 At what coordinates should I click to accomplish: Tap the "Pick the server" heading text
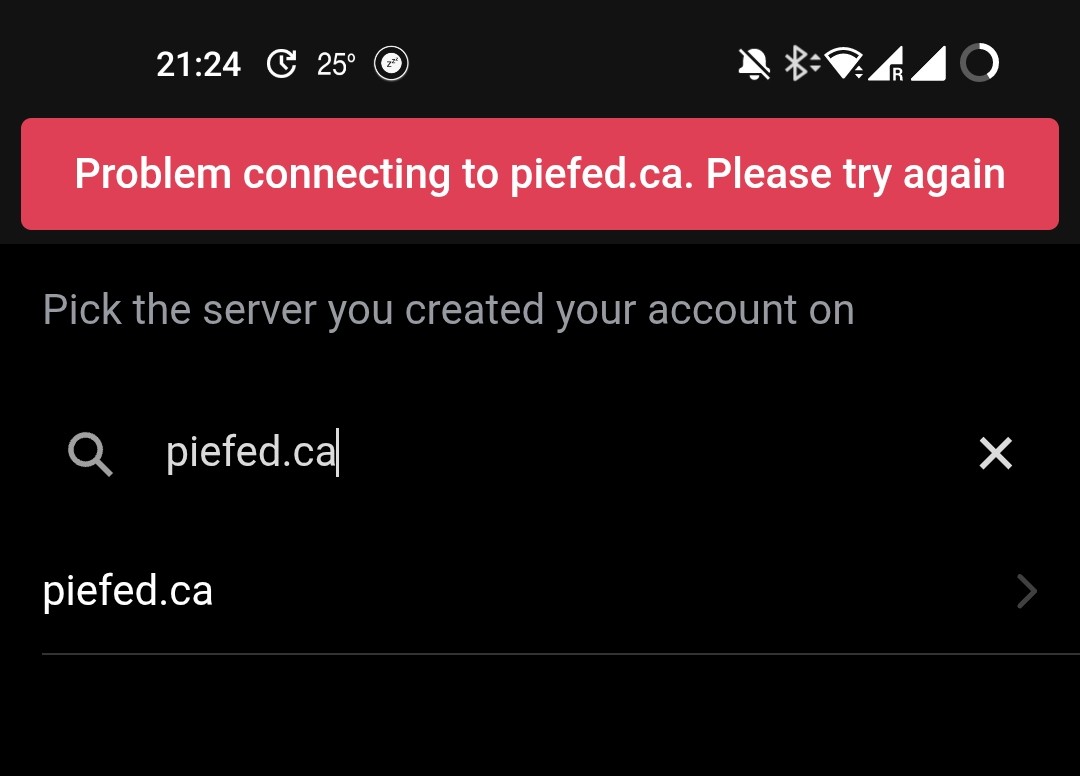[x=448, y=310]
